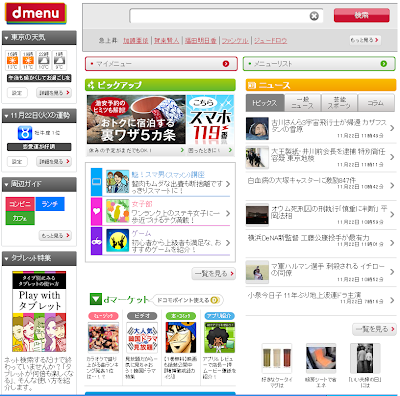Open the マイメニュー expandable bar
This screenshot has height=396, width=400.
click(161, 64)
